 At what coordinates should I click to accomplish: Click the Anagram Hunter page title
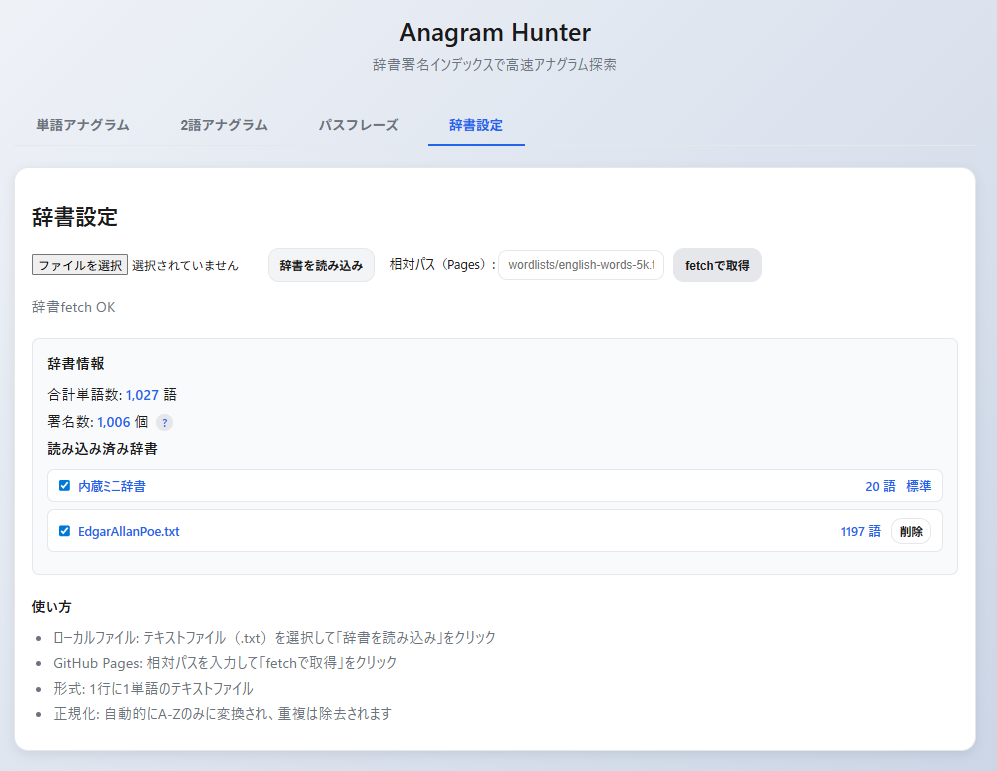[x=495, y=32]
